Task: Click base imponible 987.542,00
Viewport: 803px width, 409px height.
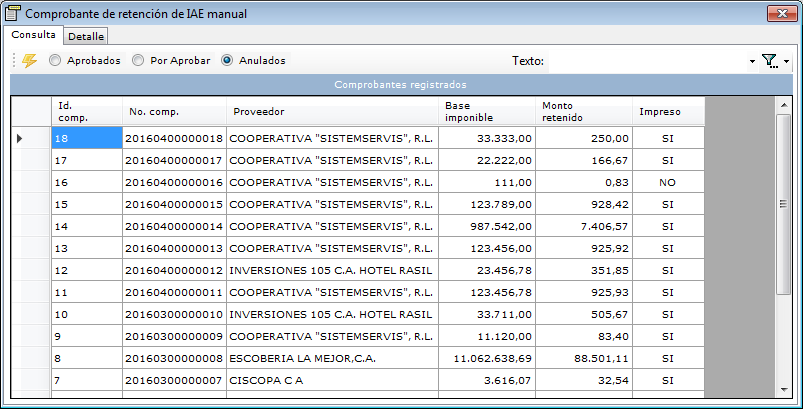Action: click(487, 226)
